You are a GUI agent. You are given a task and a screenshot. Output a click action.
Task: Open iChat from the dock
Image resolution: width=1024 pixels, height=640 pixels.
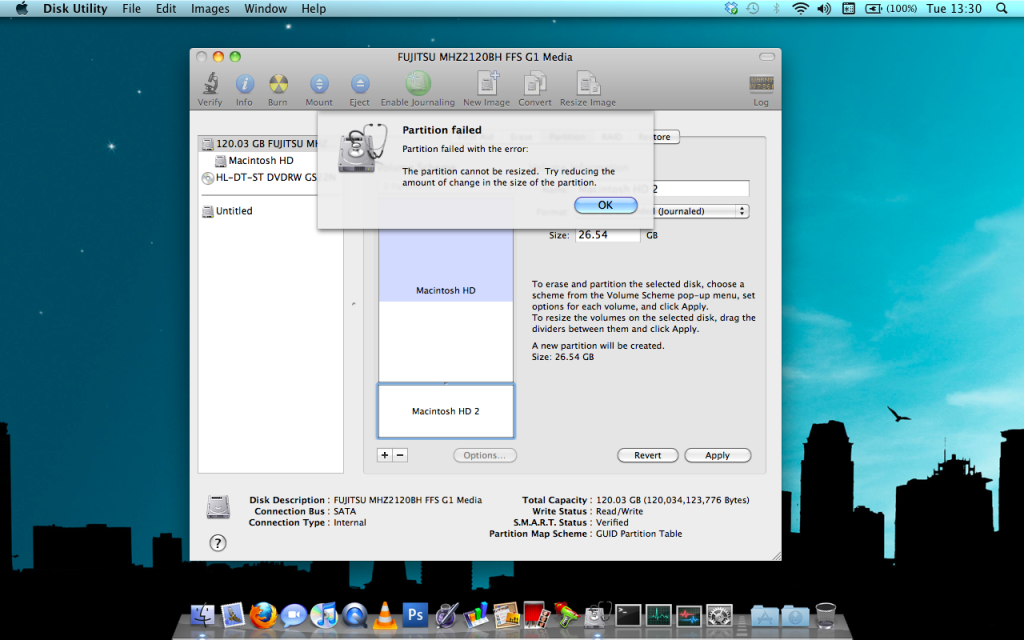pos(294,615)
